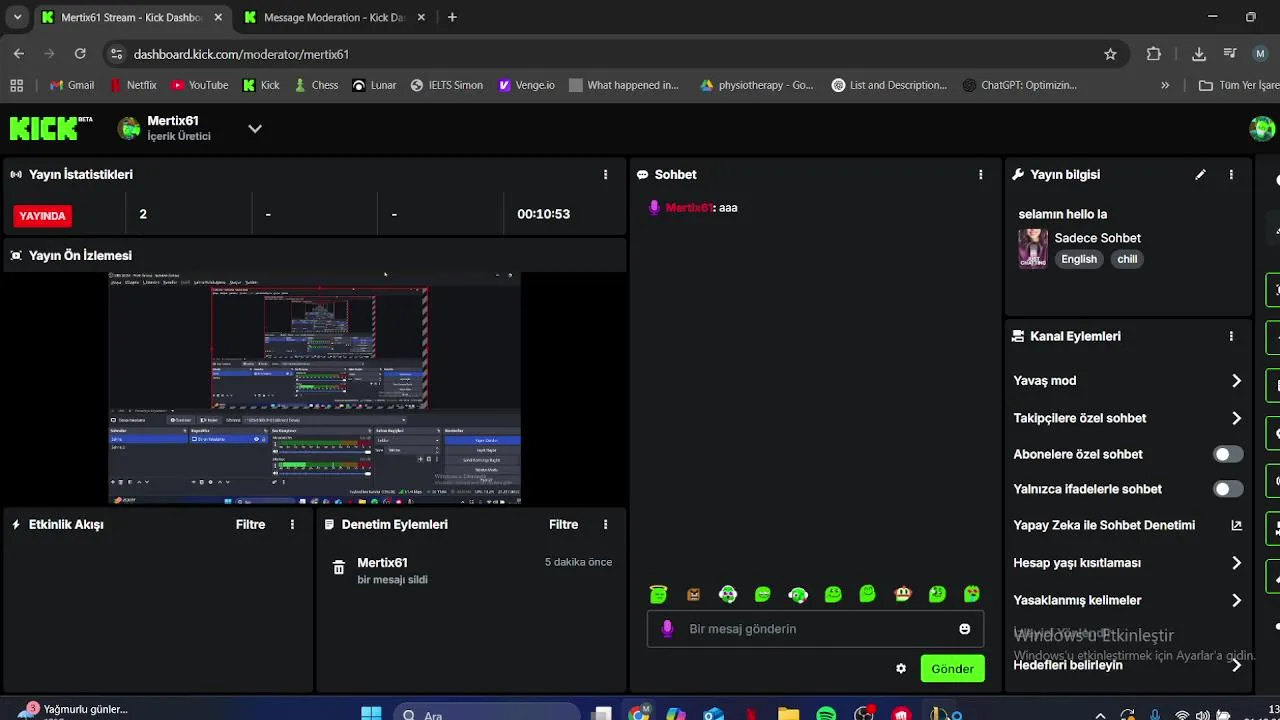Click the stream duration 00:10:53

click(x=543, y=214)
